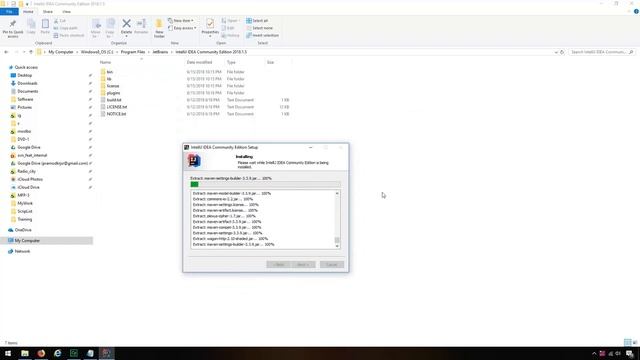Click Invert selection in the ribbon
The height and width of the screenshot is (360, 640).
pyautogui.click(x=262, y=35)
